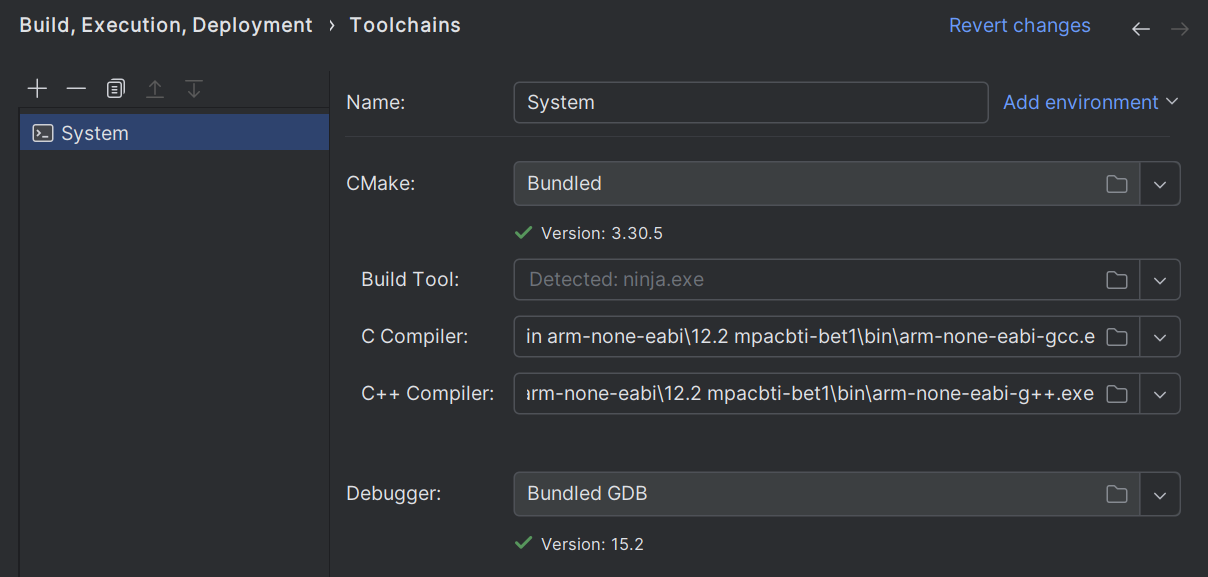Browse for Build Tool with the folder icon

pos(1117,280)
